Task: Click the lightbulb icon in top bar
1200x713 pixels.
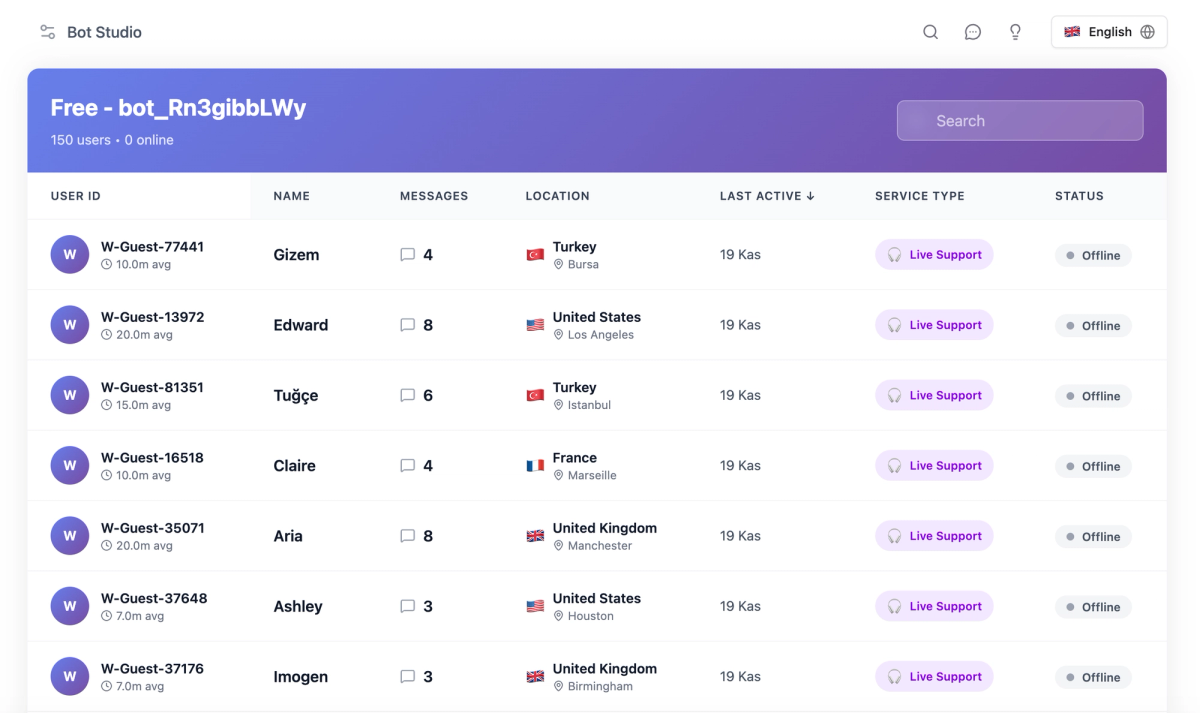Action: tap(1014, 31)
